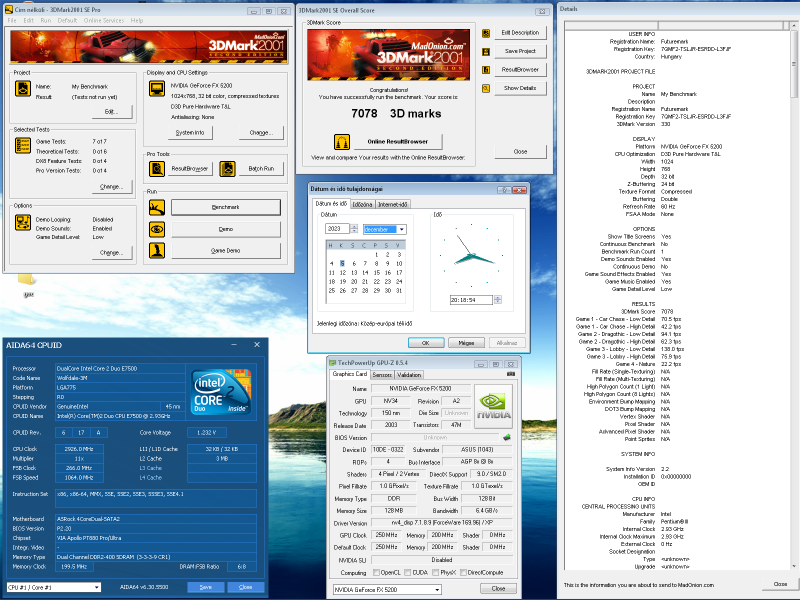The image size is (800, 600).
Task: Click the icon beside Edit Description
Action: click(486, 33)
